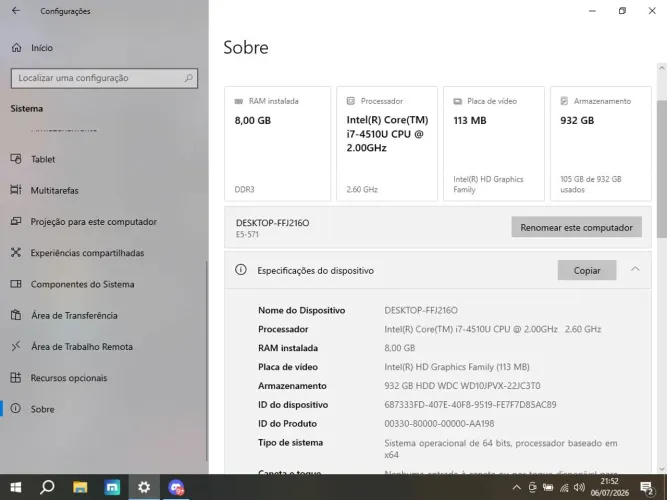Click the Placa de vídeo 113 MB card

(493, 143)
